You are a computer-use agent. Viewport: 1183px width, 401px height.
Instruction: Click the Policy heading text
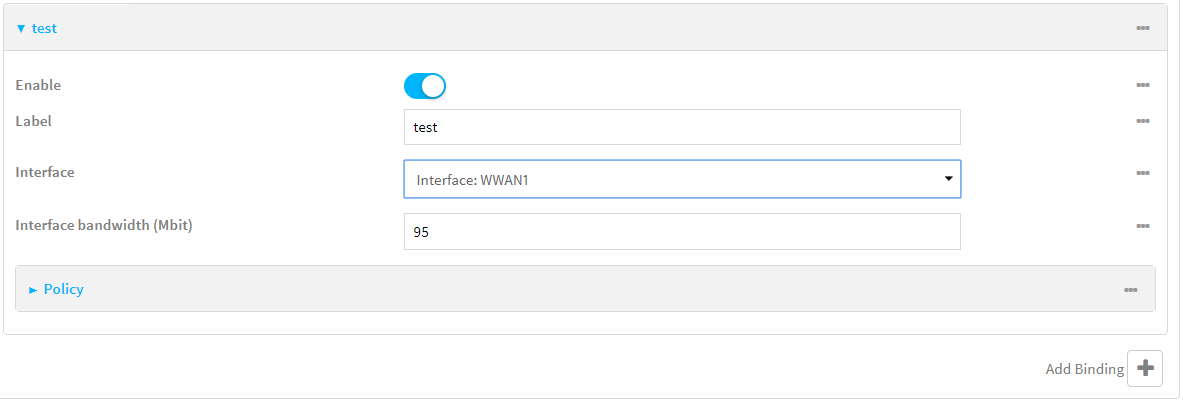[64, 289]
